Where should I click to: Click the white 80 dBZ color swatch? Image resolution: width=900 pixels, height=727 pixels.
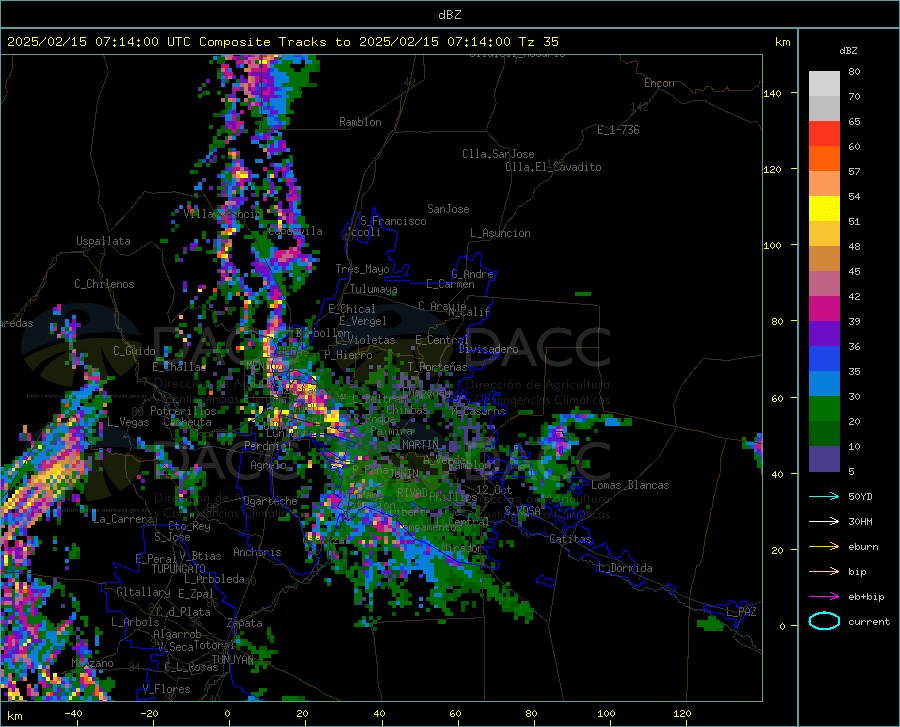824,83
